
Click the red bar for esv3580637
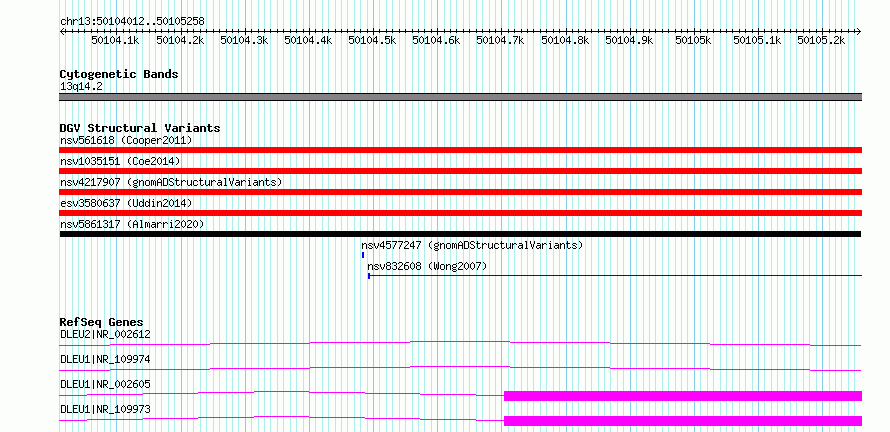click(461, 213)
